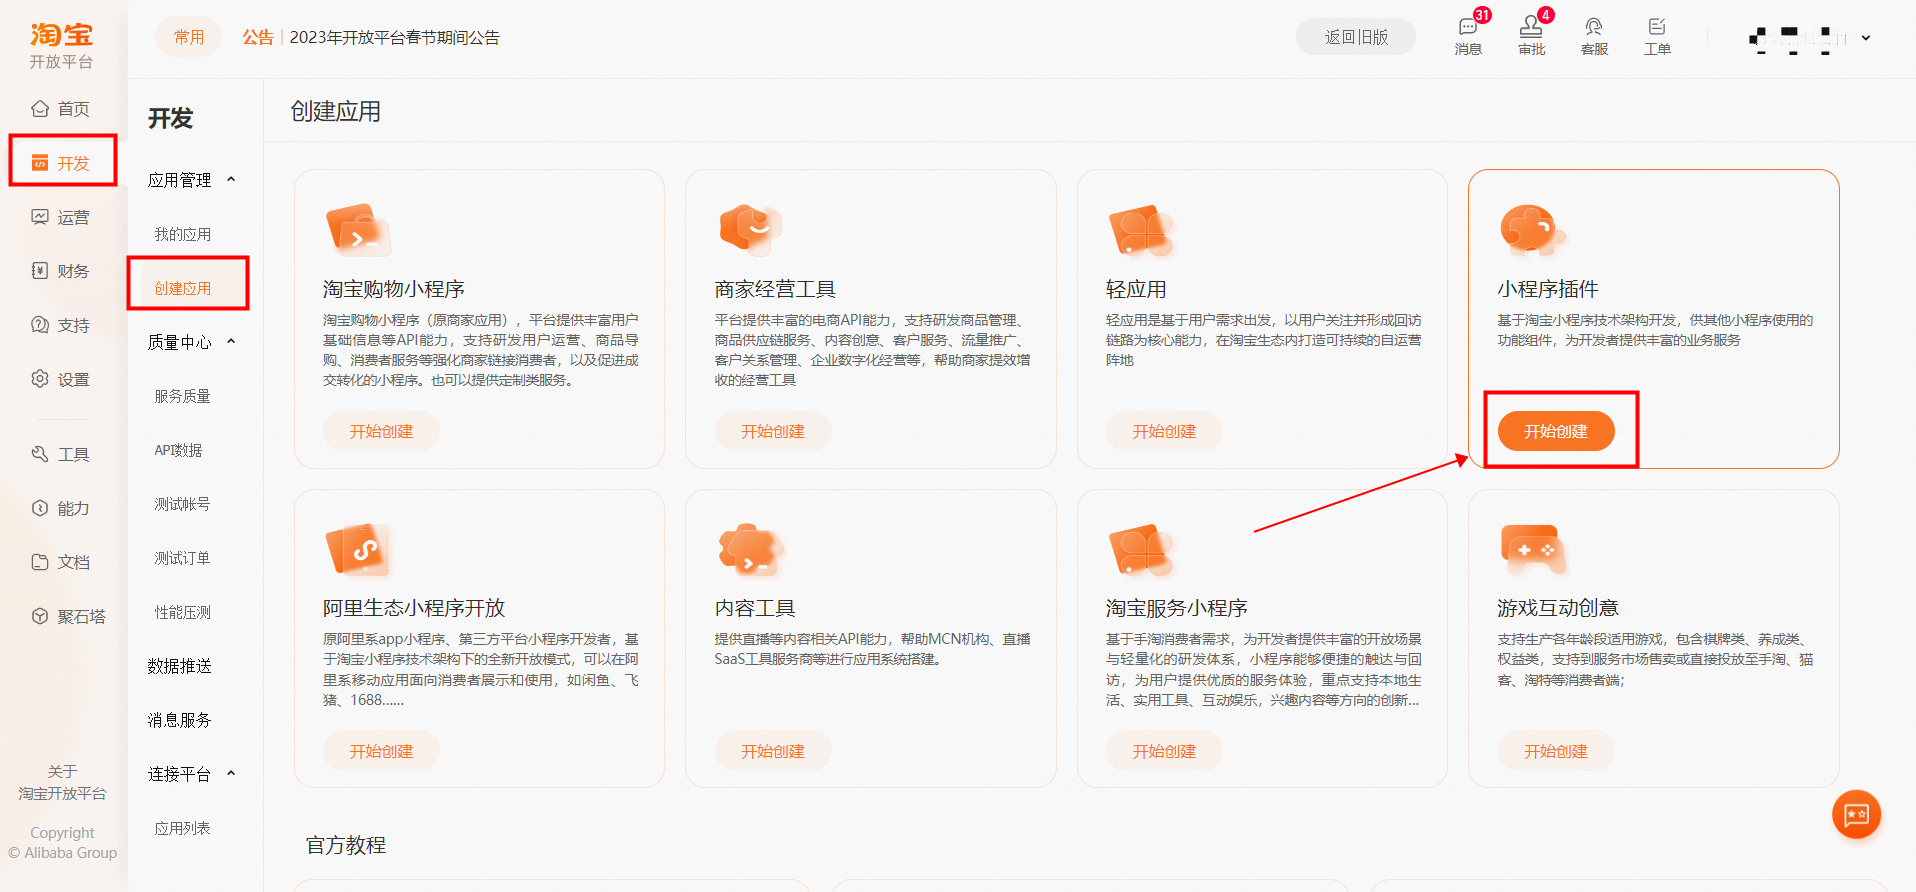Start creating 淘宝购物小程序

(x=381, y=431)
